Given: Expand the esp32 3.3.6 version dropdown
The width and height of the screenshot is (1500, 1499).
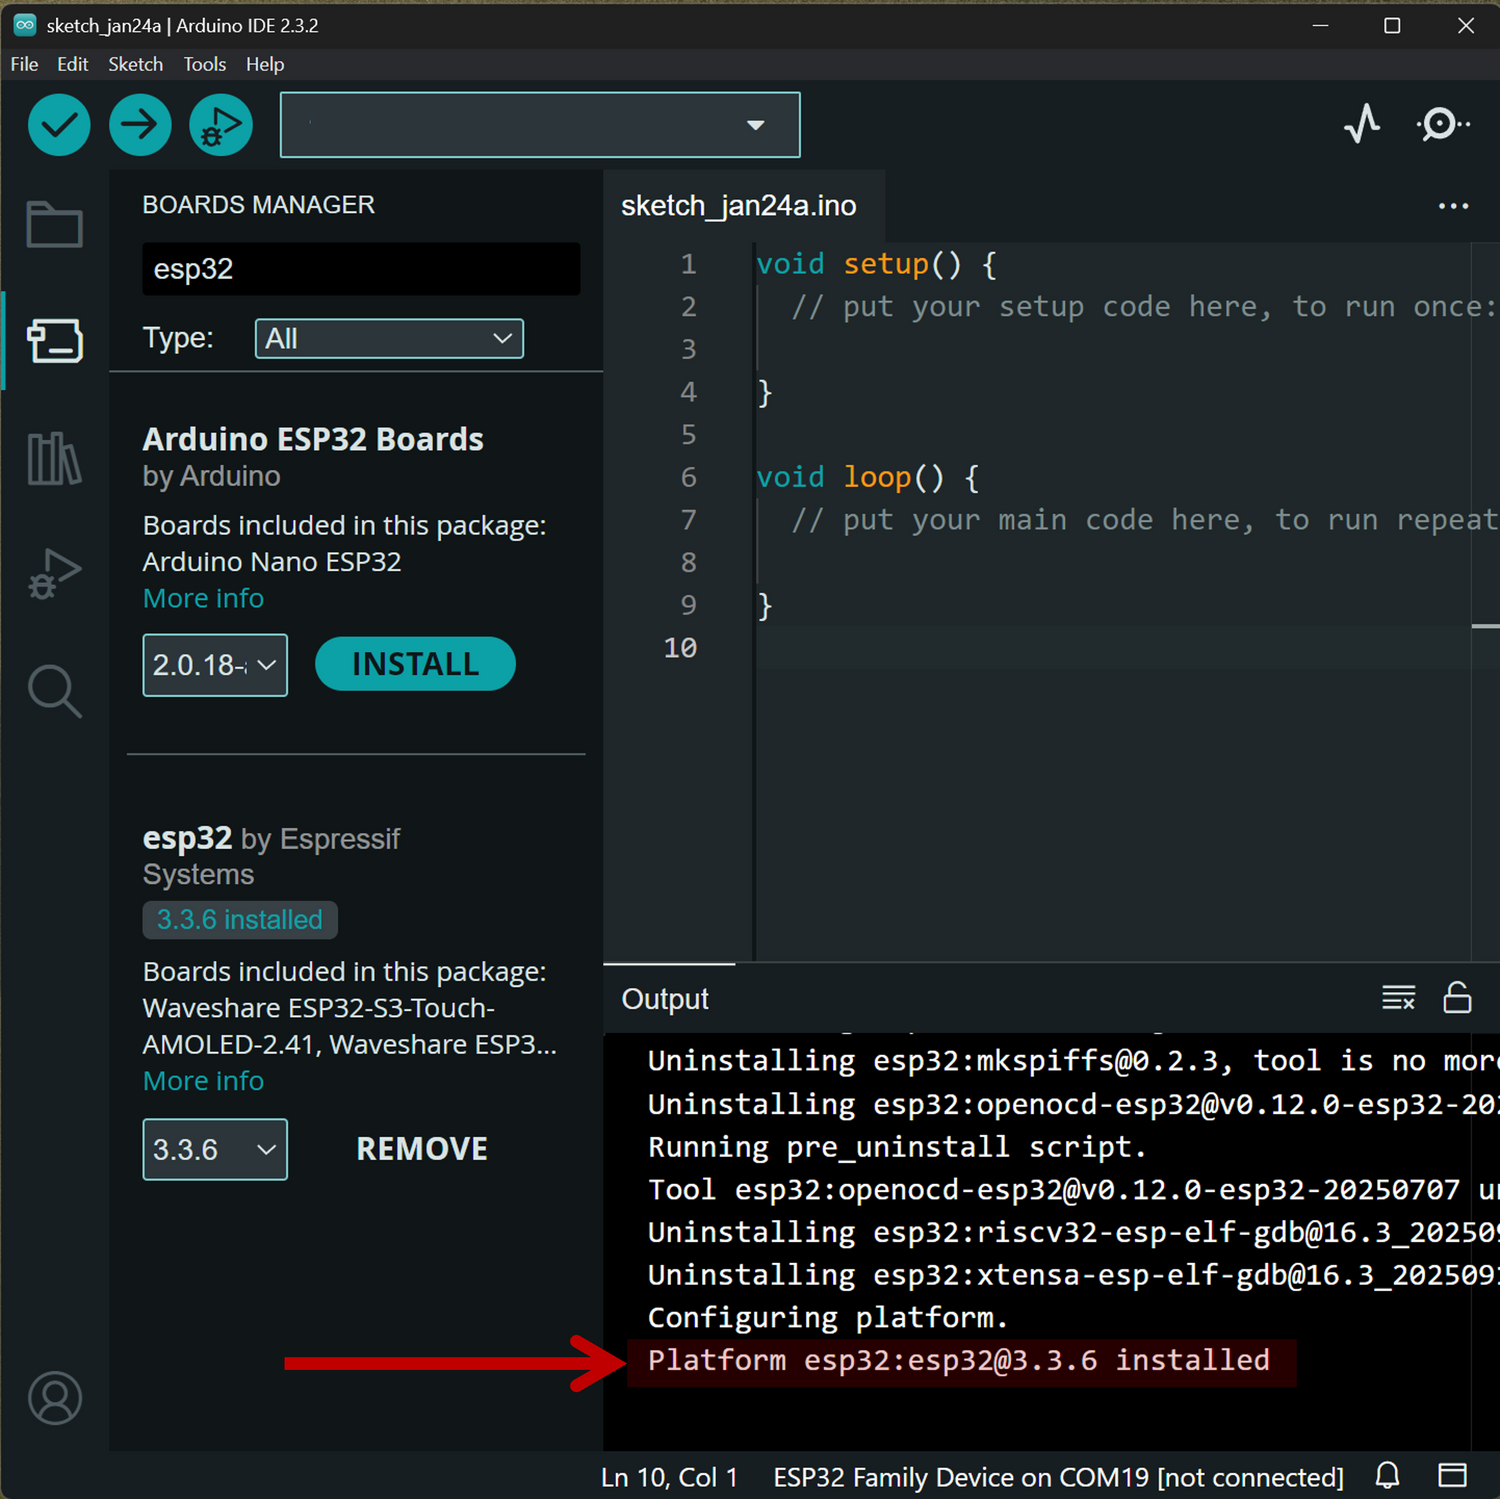Looking at the screenshot, I should pos(215,1150).
